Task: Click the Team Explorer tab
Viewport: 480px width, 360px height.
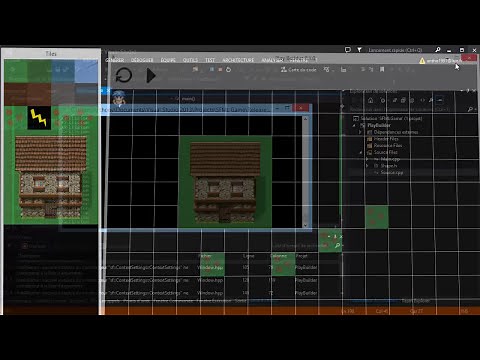Action: click(x=416, y=301)
